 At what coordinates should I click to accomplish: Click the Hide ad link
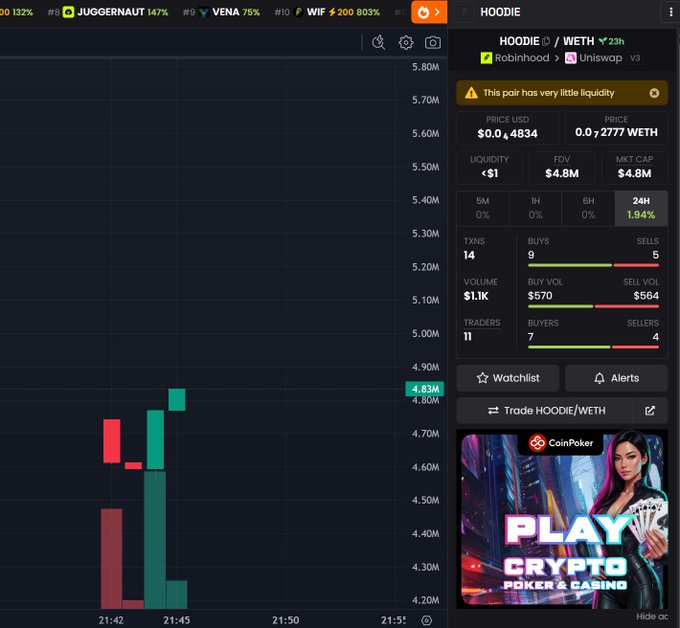click(652, 616)
